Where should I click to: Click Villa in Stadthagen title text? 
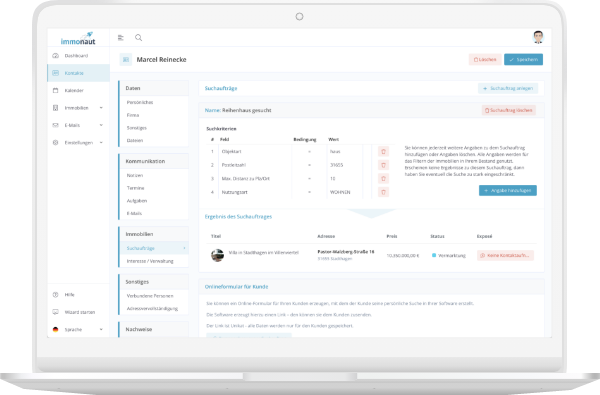263,253
